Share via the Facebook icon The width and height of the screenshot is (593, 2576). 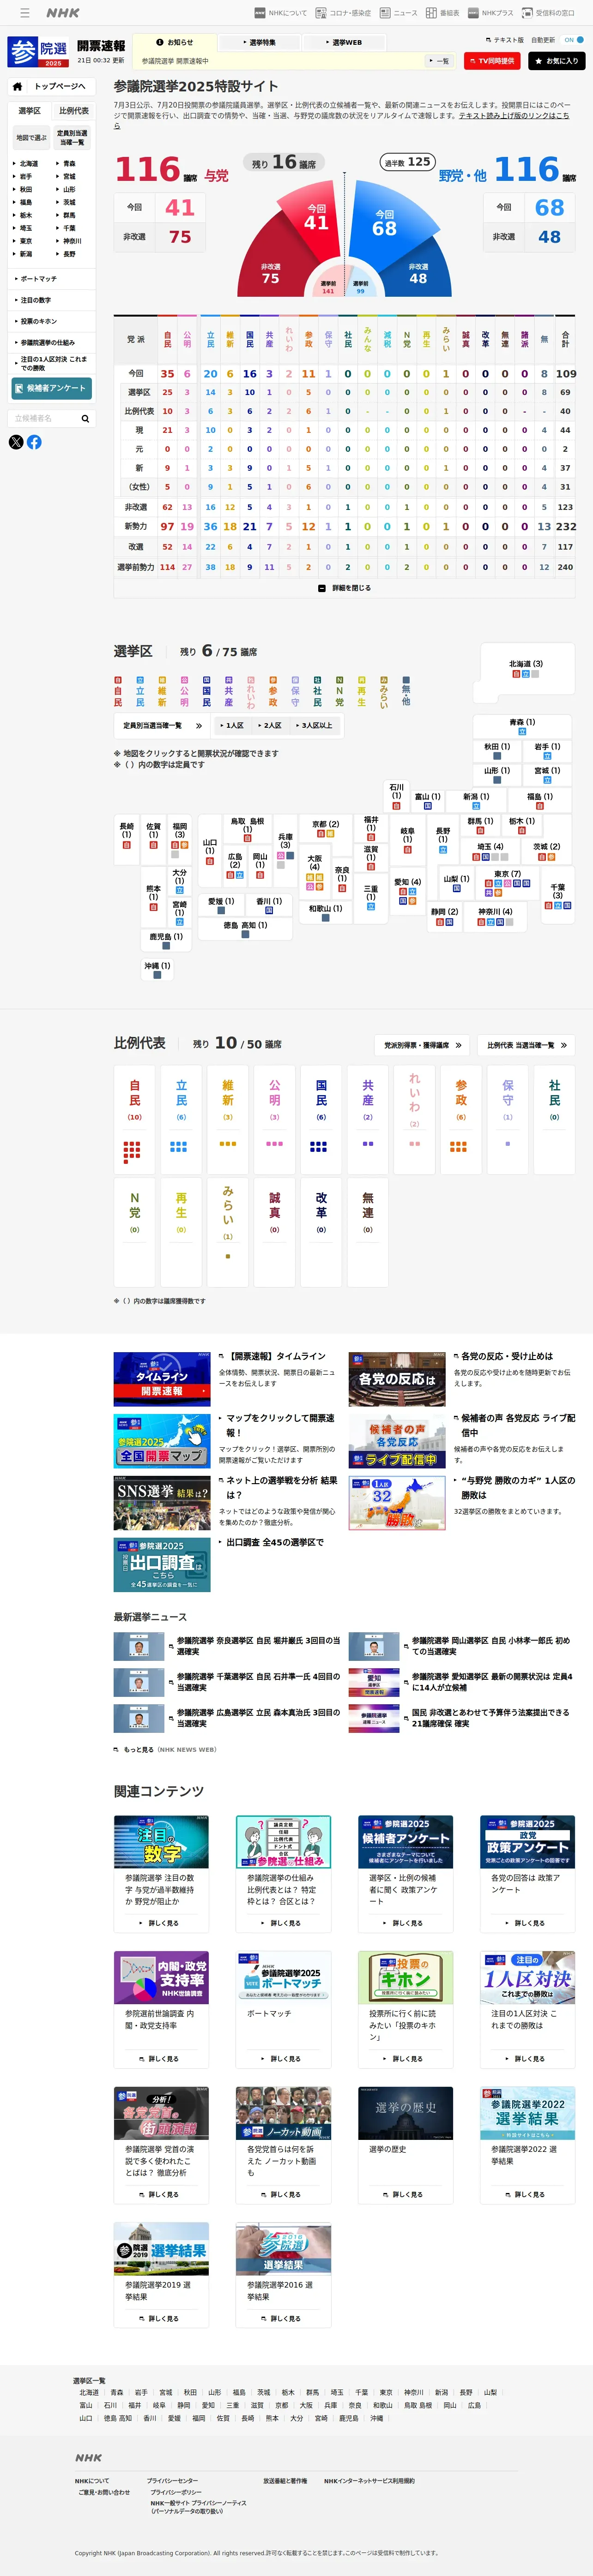pyautogui.click(x=34, y=442)
